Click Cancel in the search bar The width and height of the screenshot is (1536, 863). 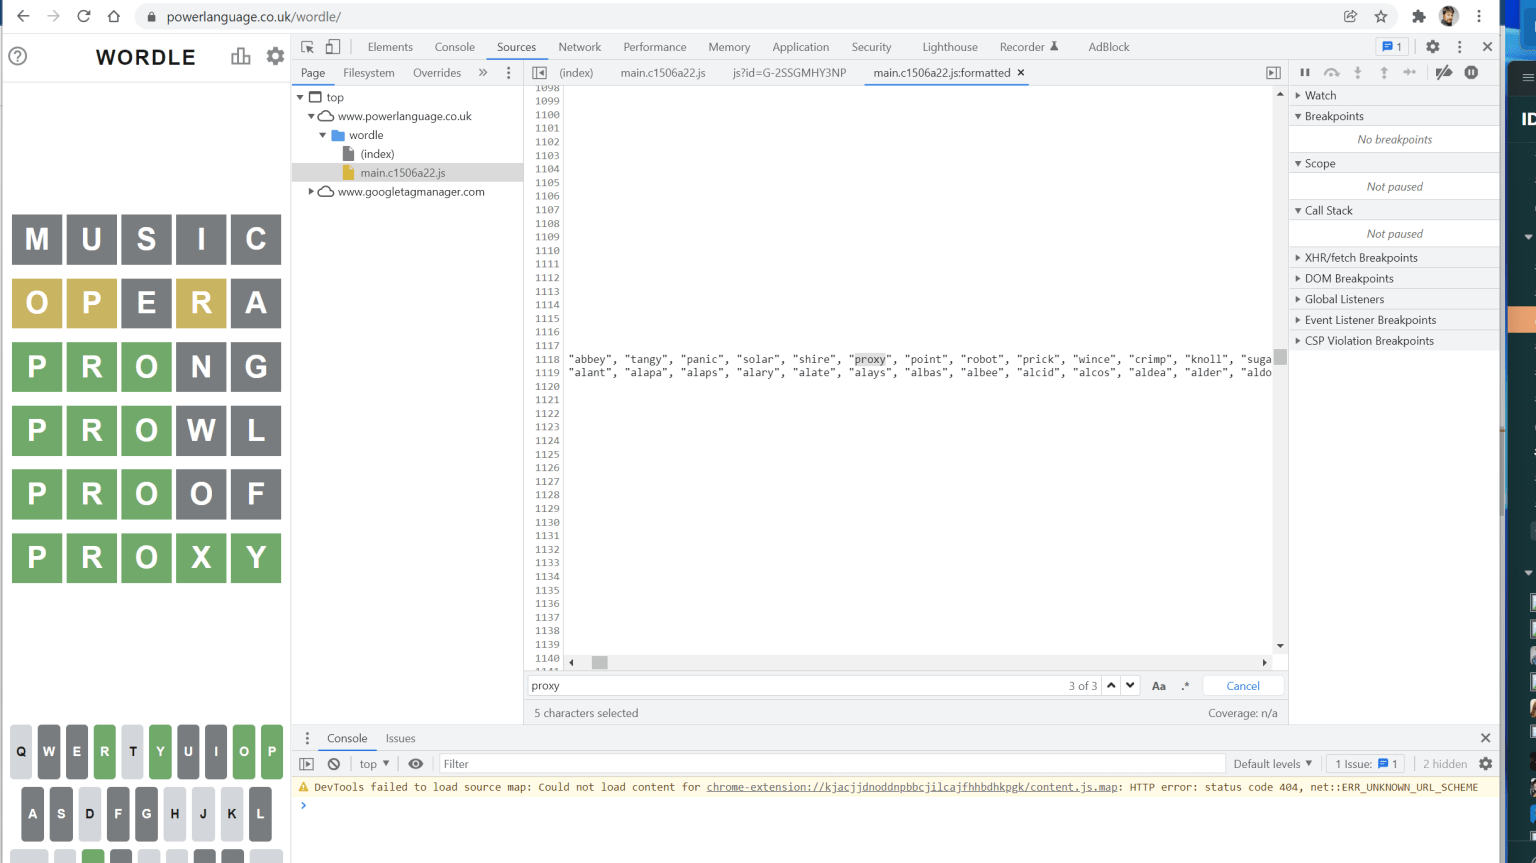1243,686
